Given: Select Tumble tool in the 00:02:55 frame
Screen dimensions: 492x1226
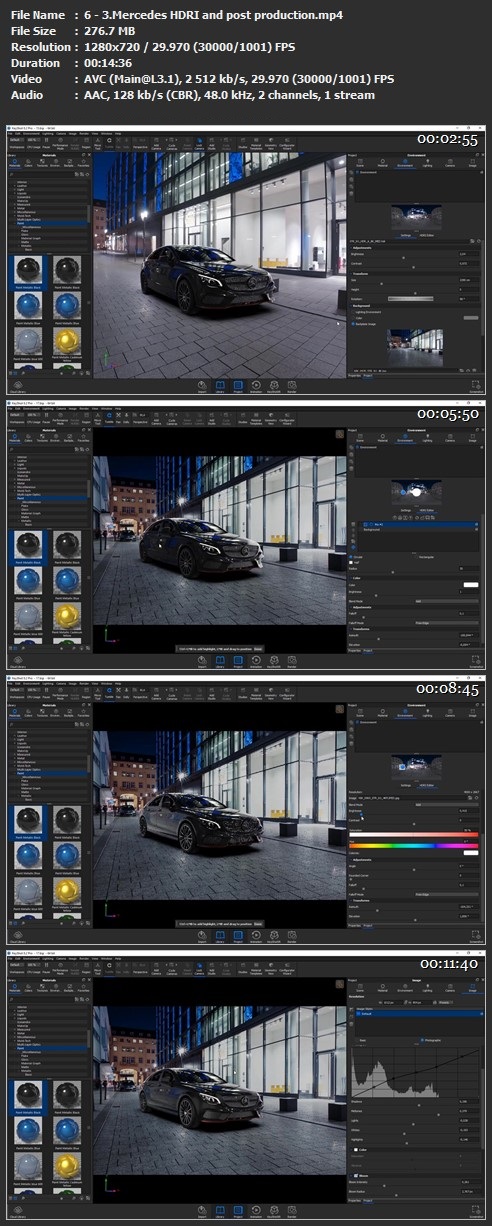Looking at the screenshot, I should [x=108, y=143].
